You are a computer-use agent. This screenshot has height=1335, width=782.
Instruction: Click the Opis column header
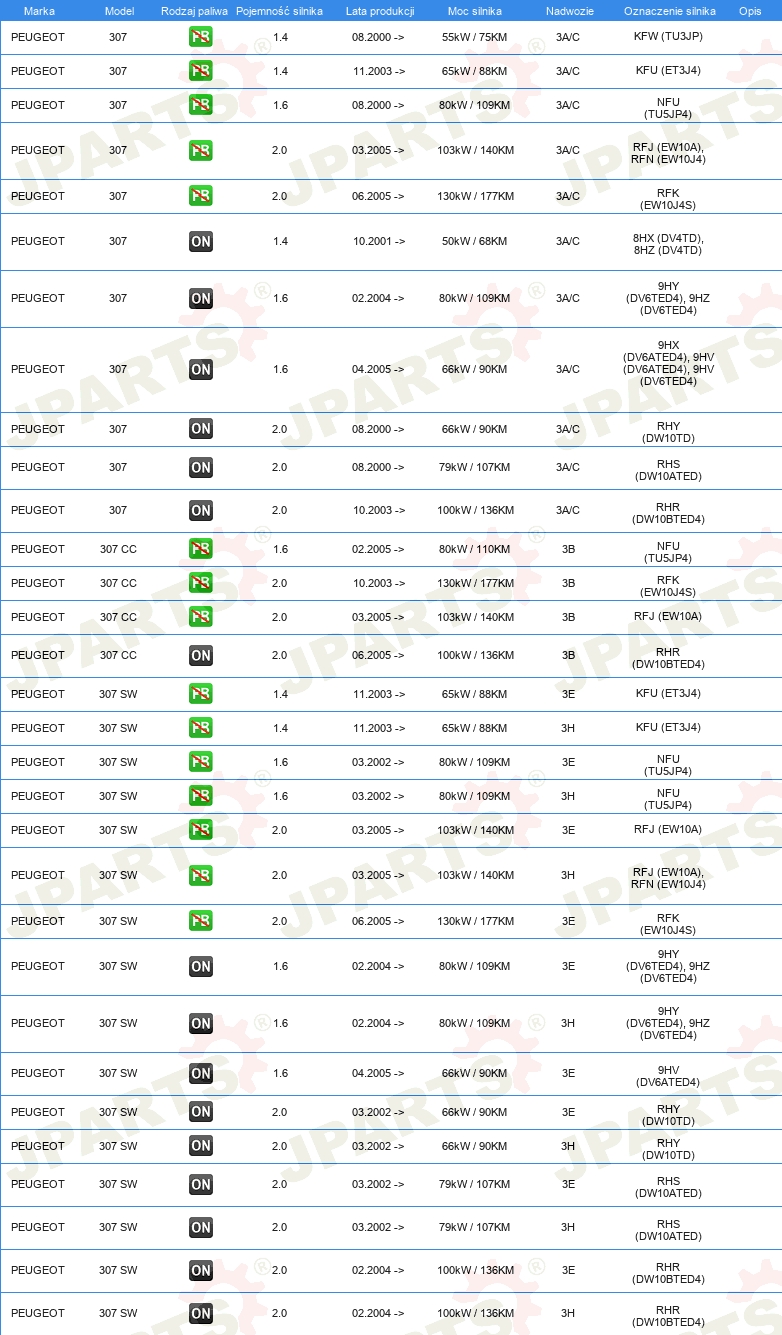click(x=750, y=10)
